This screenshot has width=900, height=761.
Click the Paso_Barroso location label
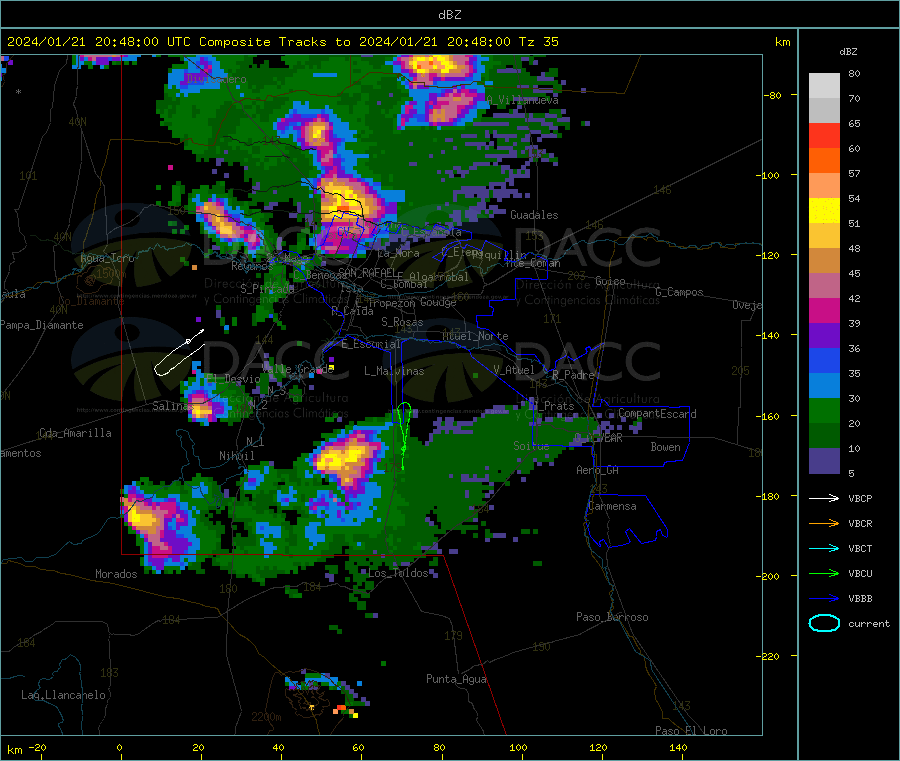[612, 617]
